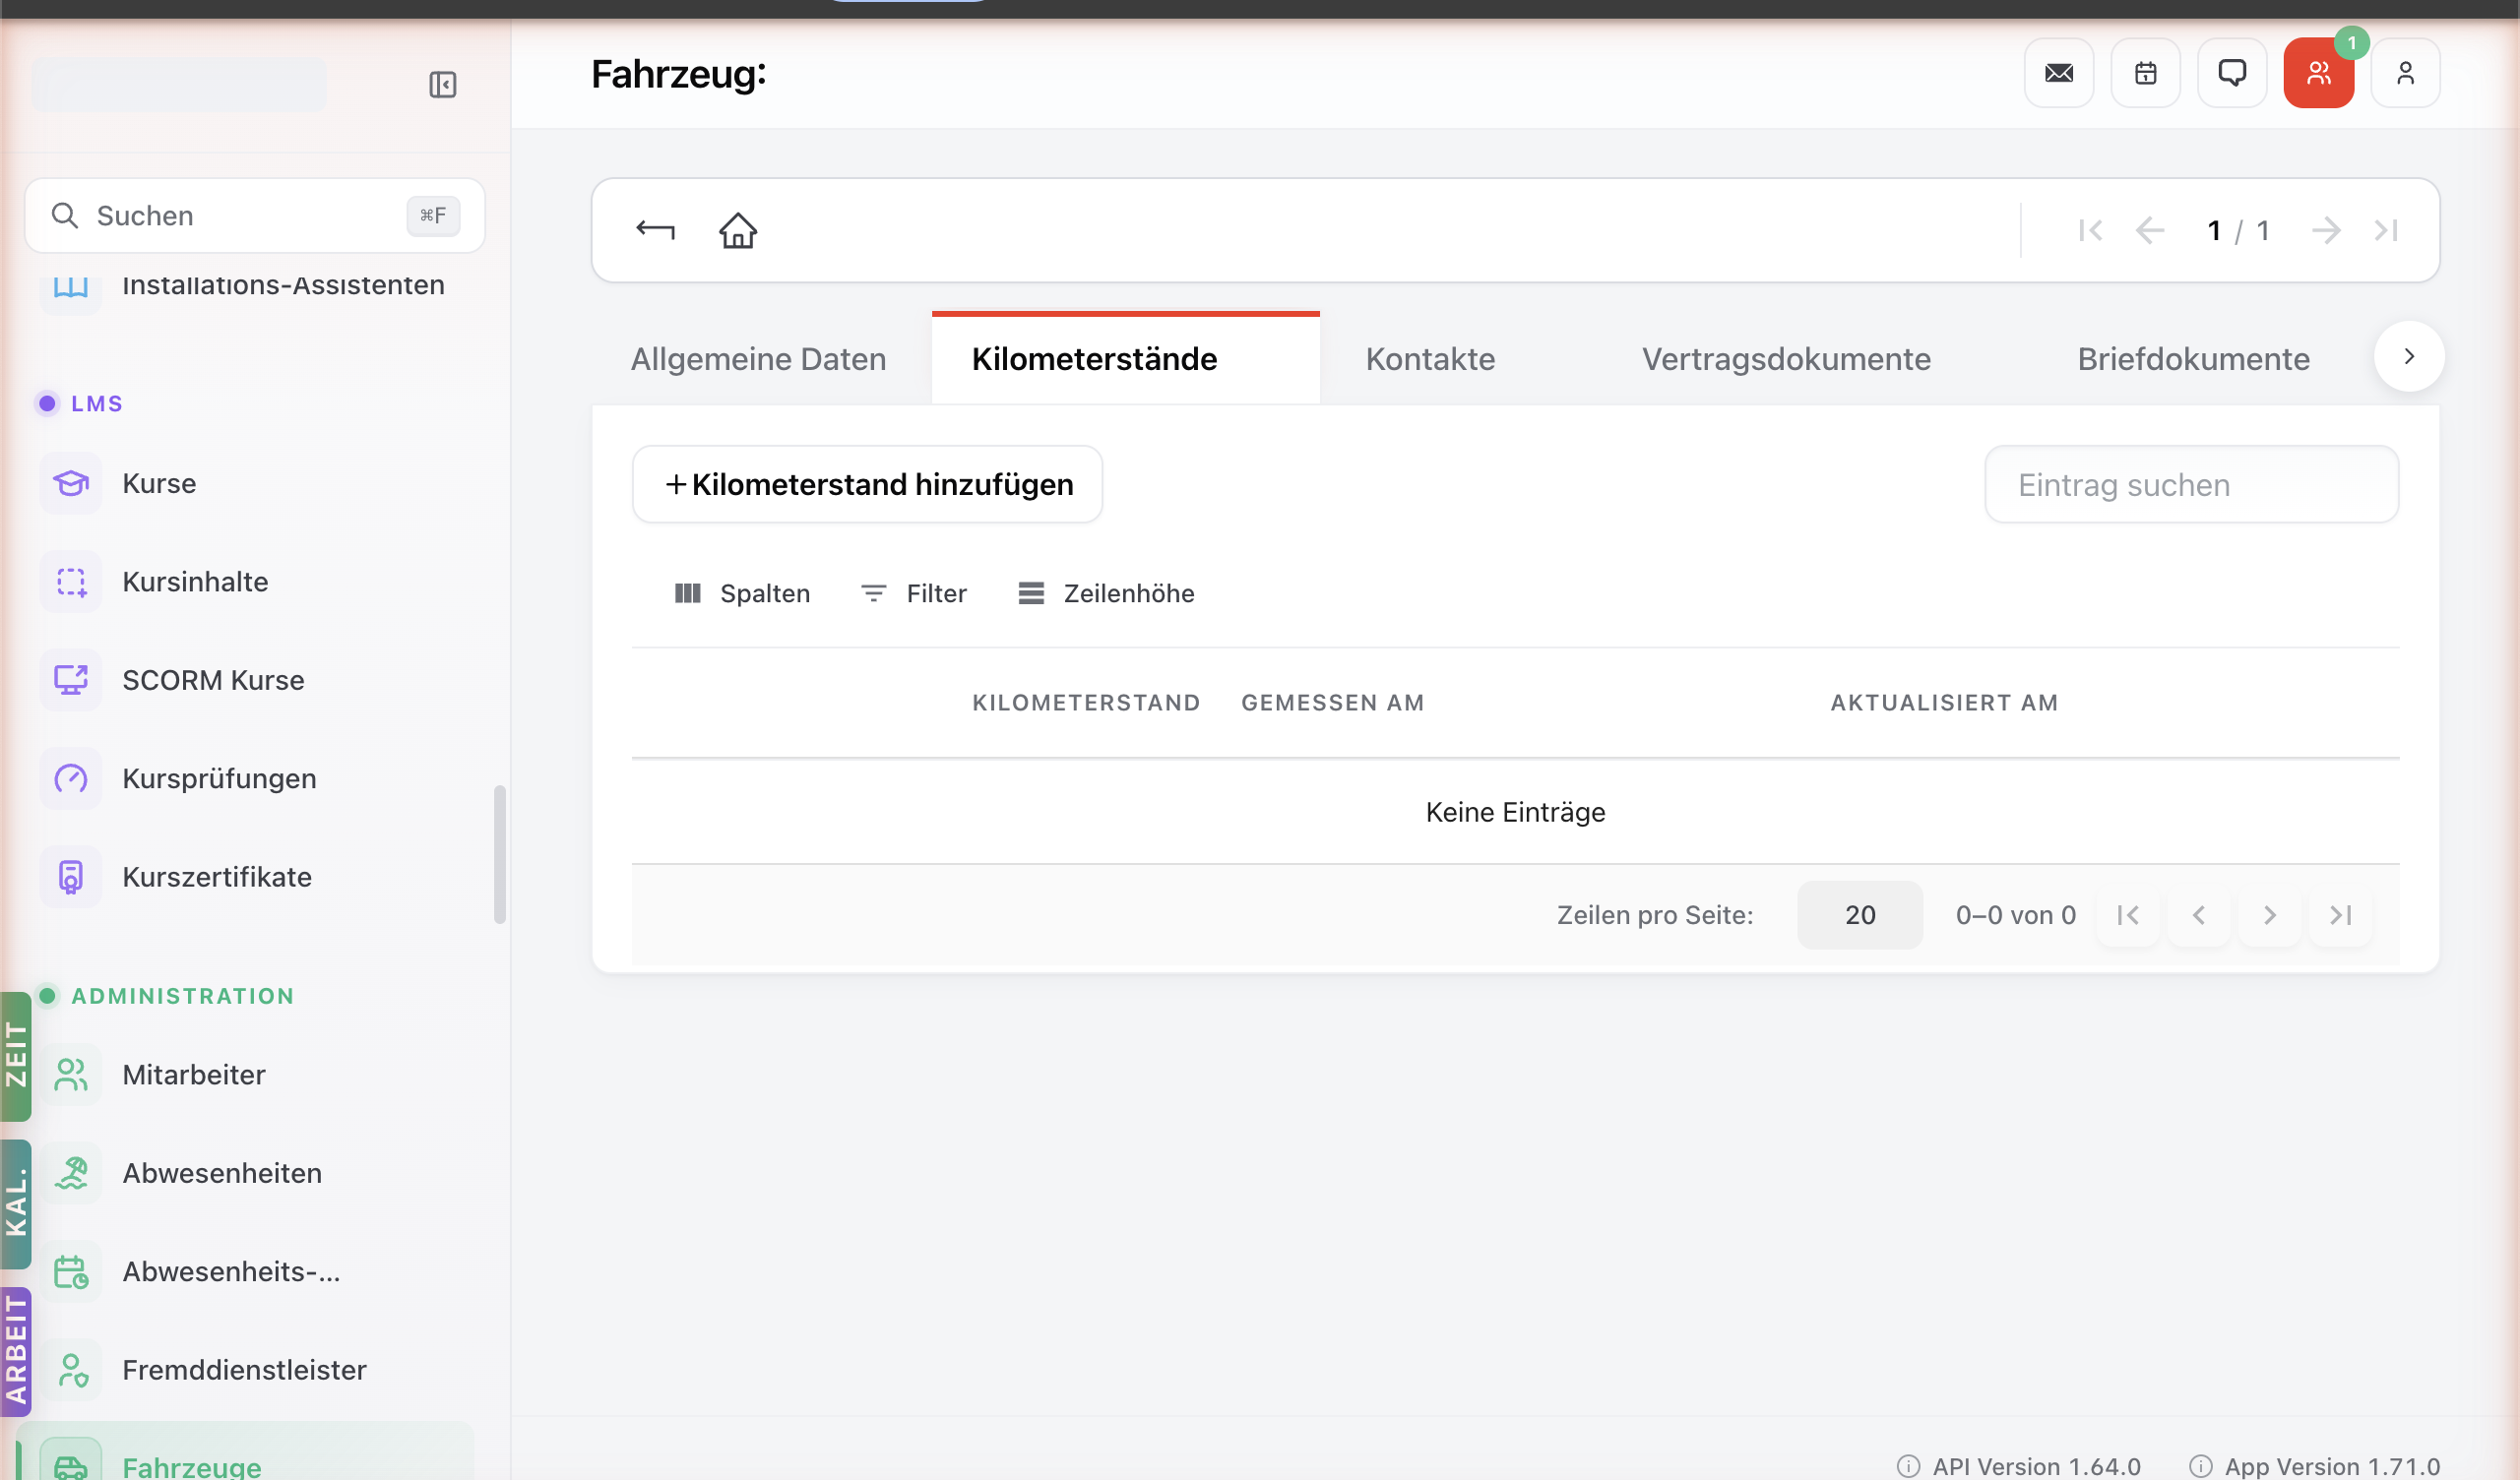Click the Eintrag suchen search field
Image resolution: width=2520 pixels, height=1480 pixels.
tap(2191, 485)
